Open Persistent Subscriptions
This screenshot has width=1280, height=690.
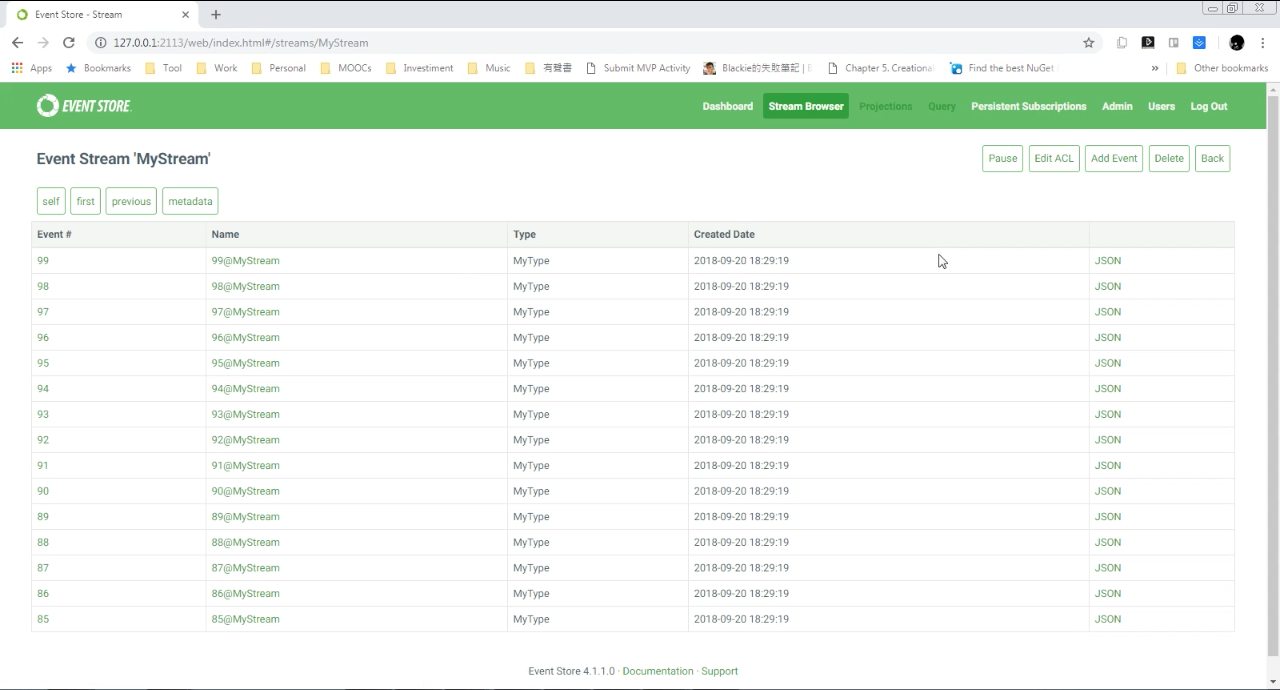pyautogui.click(x=1029, y=106)
